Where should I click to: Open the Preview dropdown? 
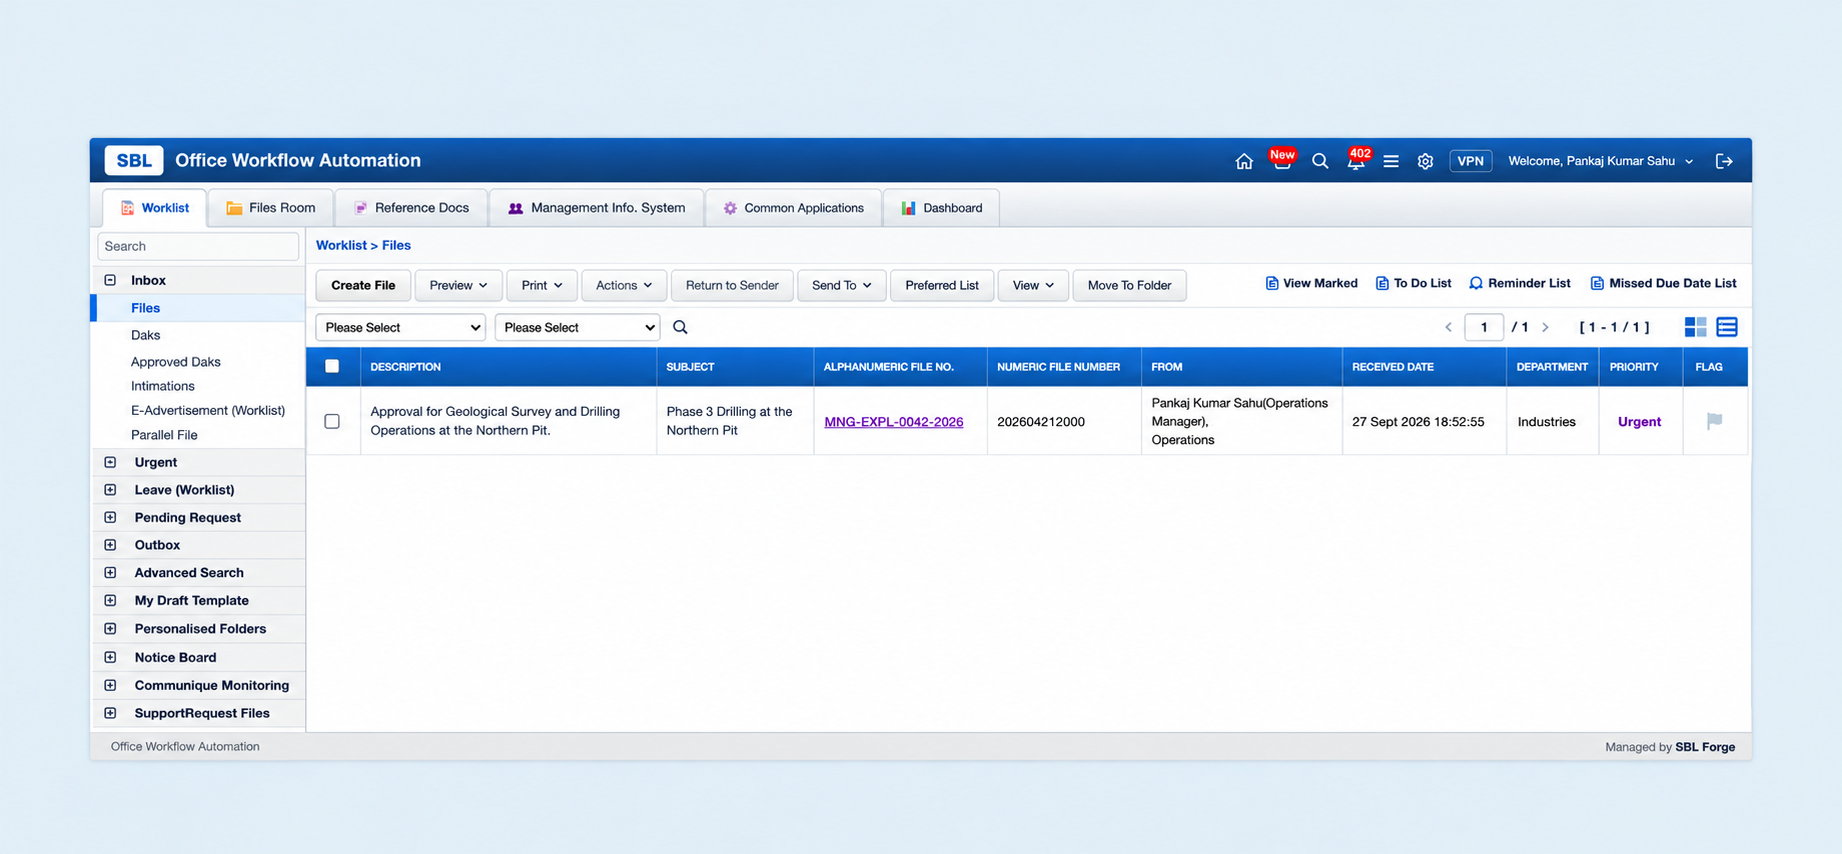pos(458,285)
